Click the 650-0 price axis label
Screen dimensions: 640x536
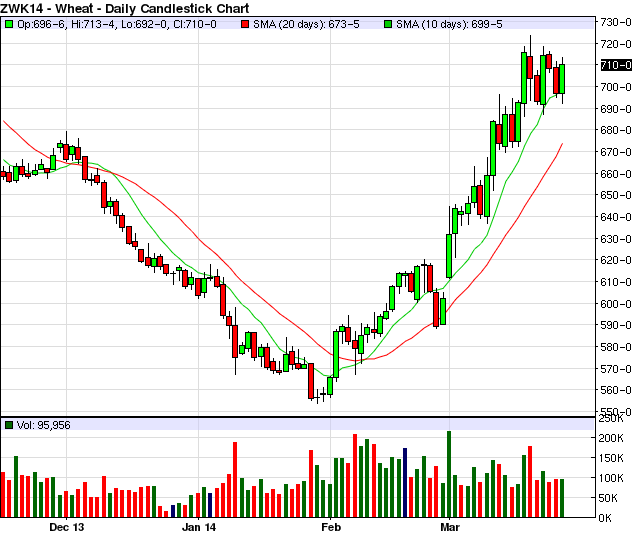(x=616, y=195)
